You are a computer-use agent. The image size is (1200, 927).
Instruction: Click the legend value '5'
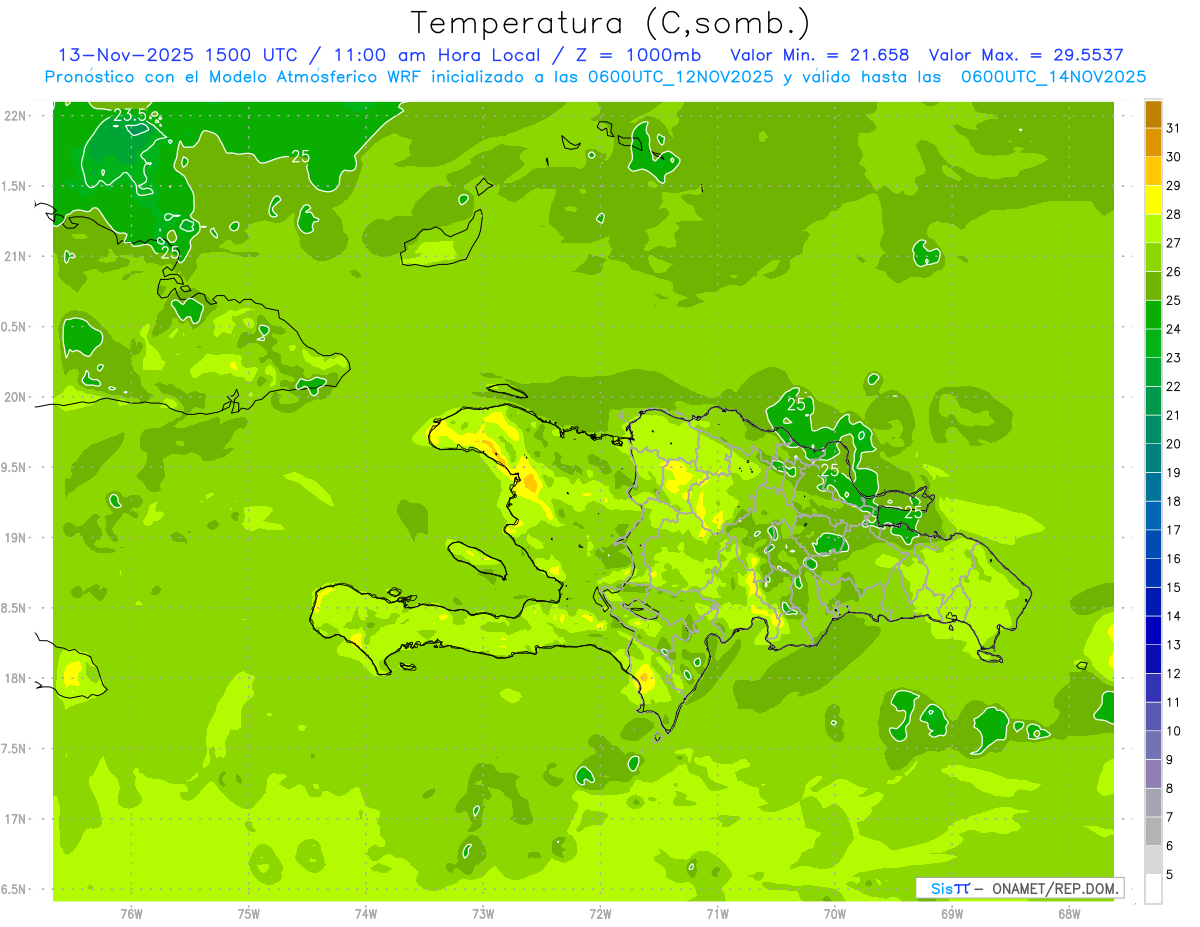(x=1170, y=874)
